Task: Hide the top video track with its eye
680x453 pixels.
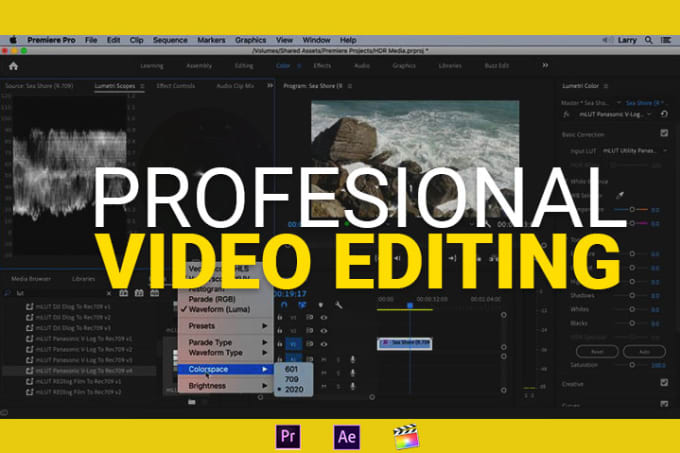Action: [324, 317]
